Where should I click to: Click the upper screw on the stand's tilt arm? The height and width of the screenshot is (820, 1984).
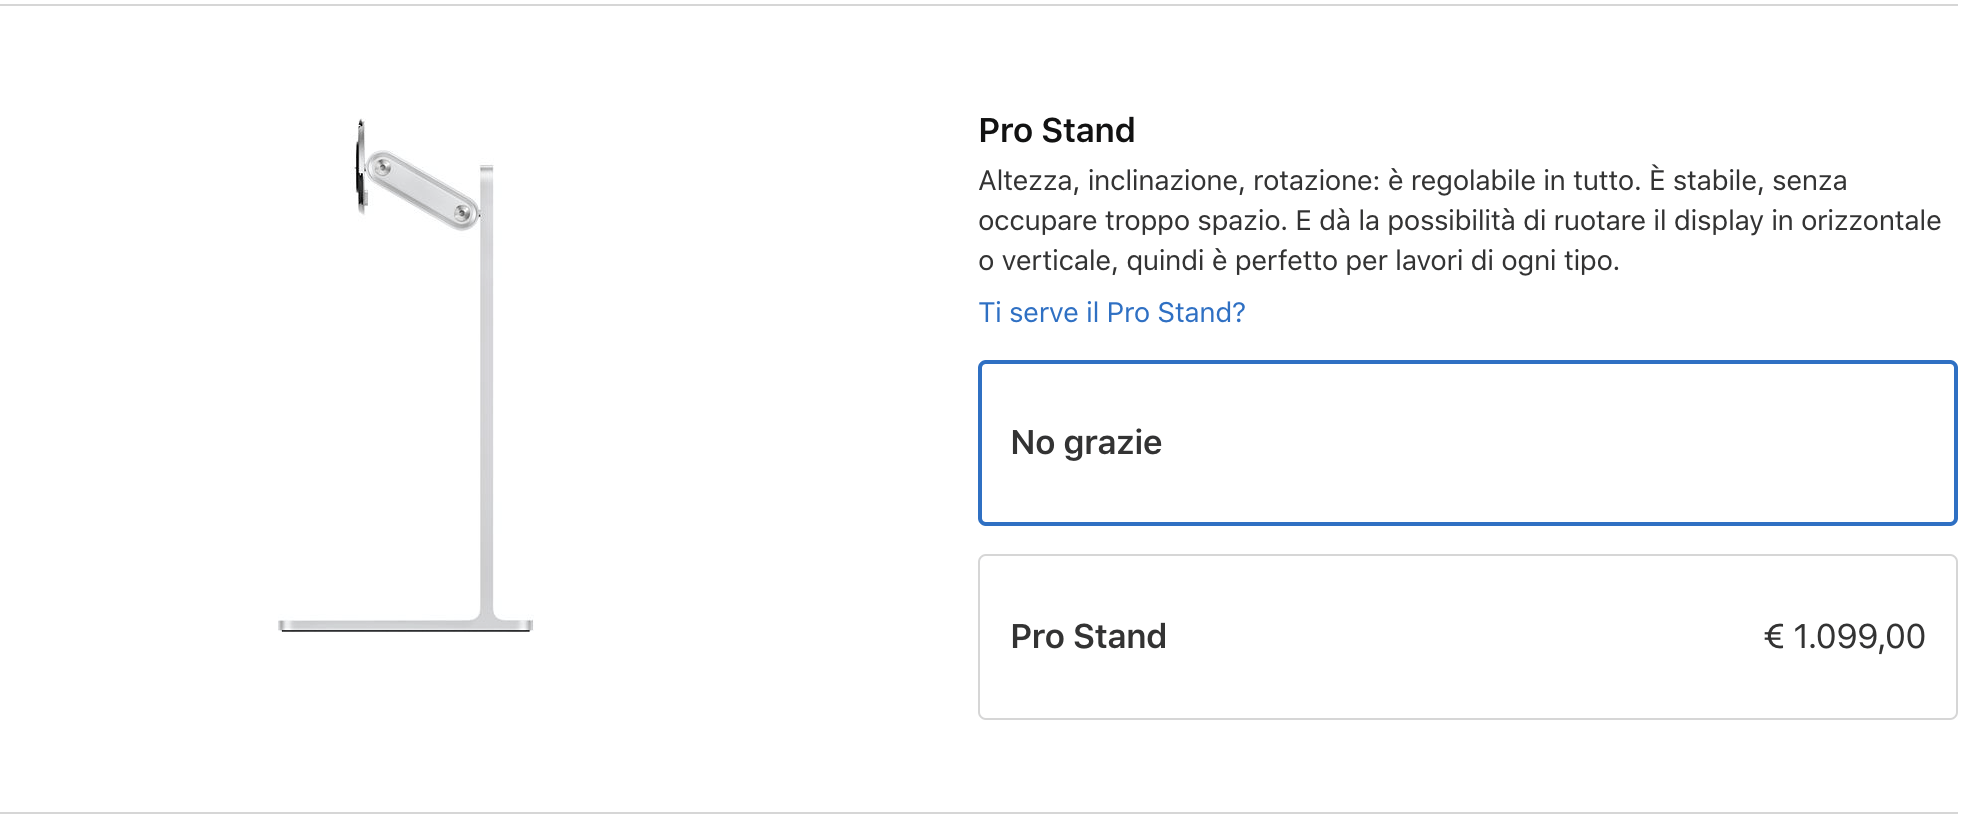[381, 167]
